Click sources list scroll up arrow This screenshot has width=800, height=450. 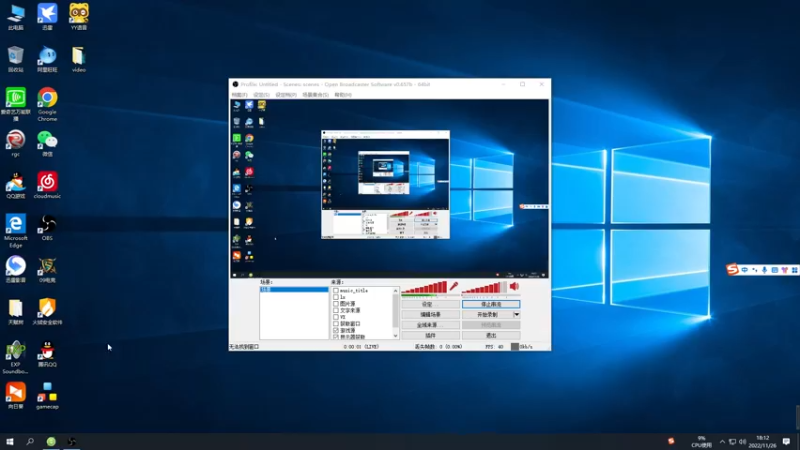click(x=395, y=291)
